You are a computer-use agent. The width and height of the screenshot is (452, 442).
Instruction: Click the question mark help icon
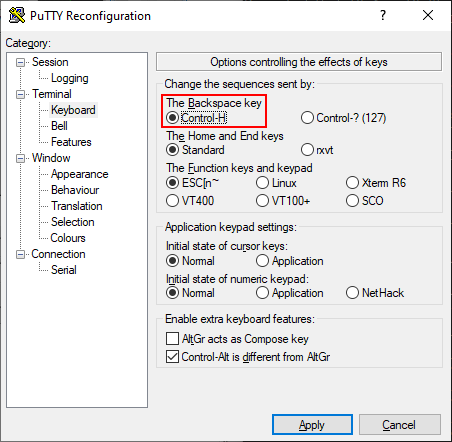383,15
